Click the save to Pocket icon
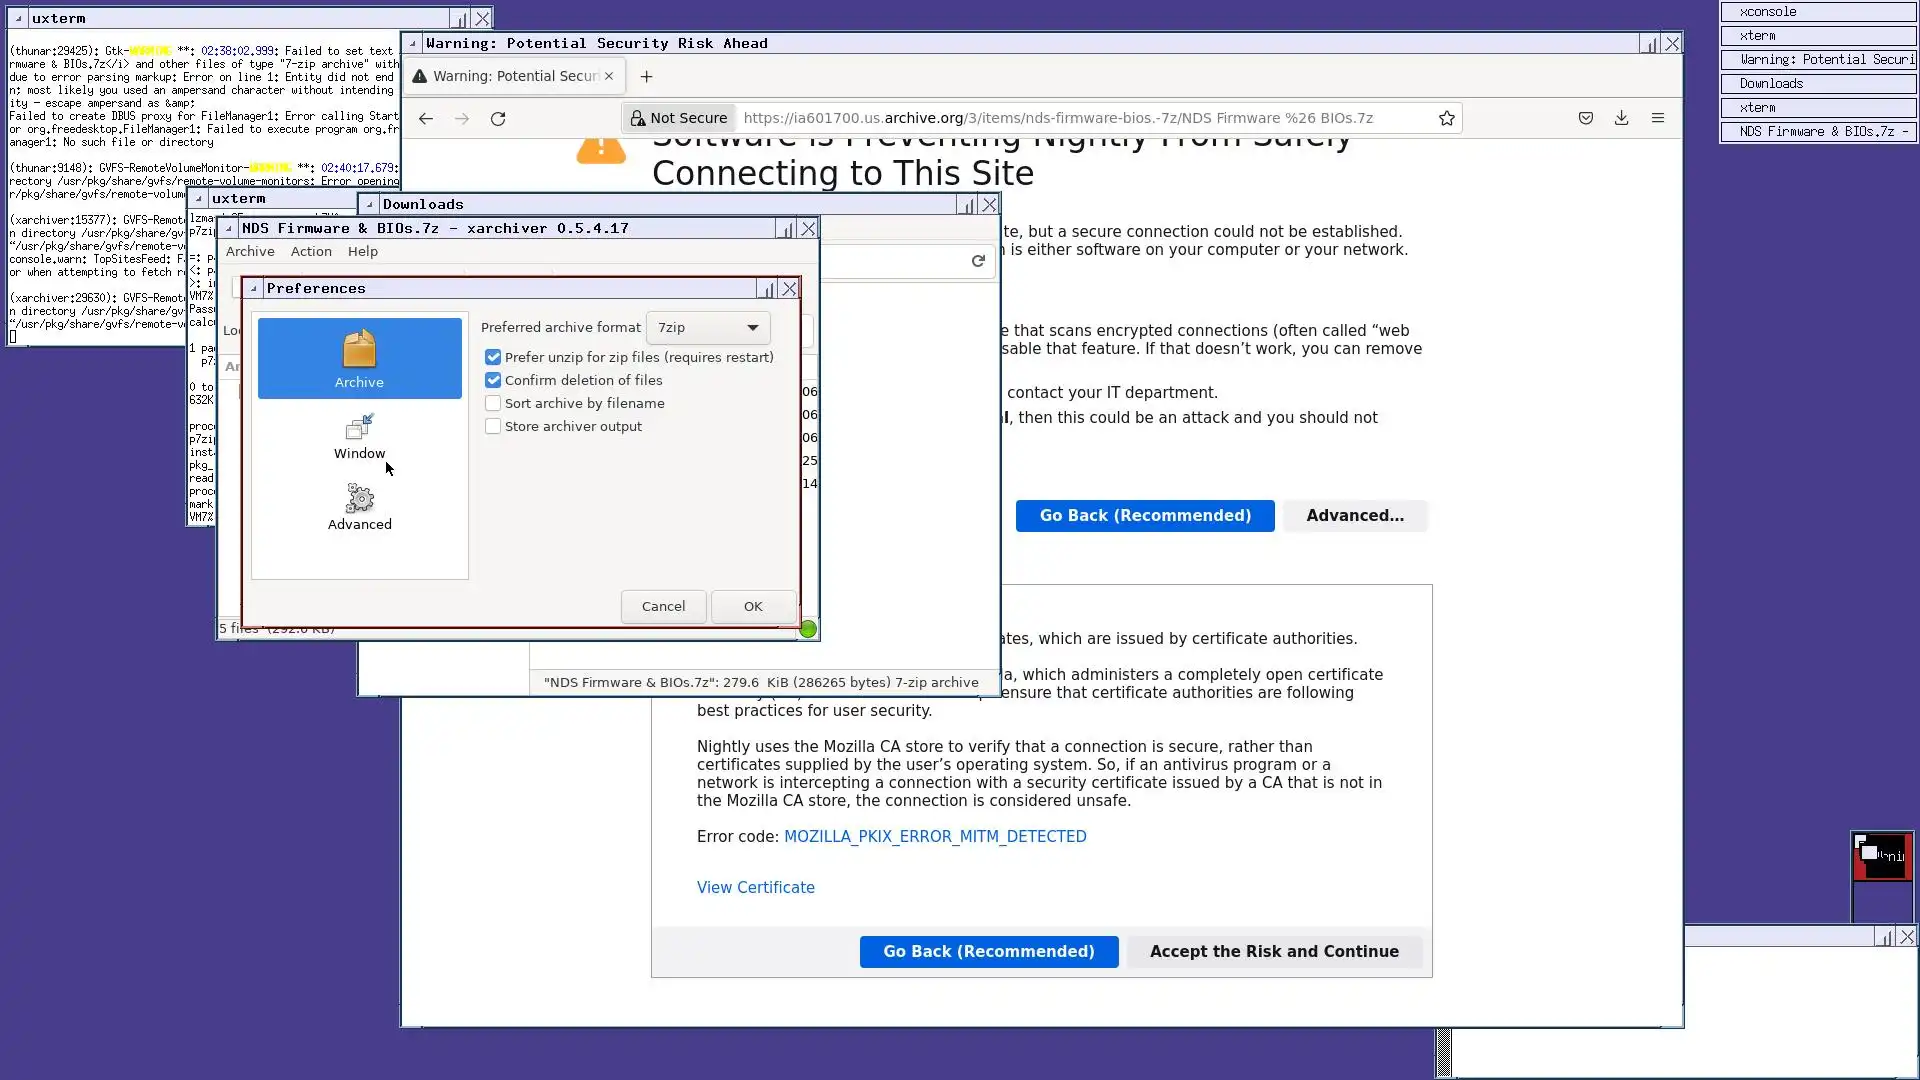This screenshot has height=1080, width=1920. 1585,118
